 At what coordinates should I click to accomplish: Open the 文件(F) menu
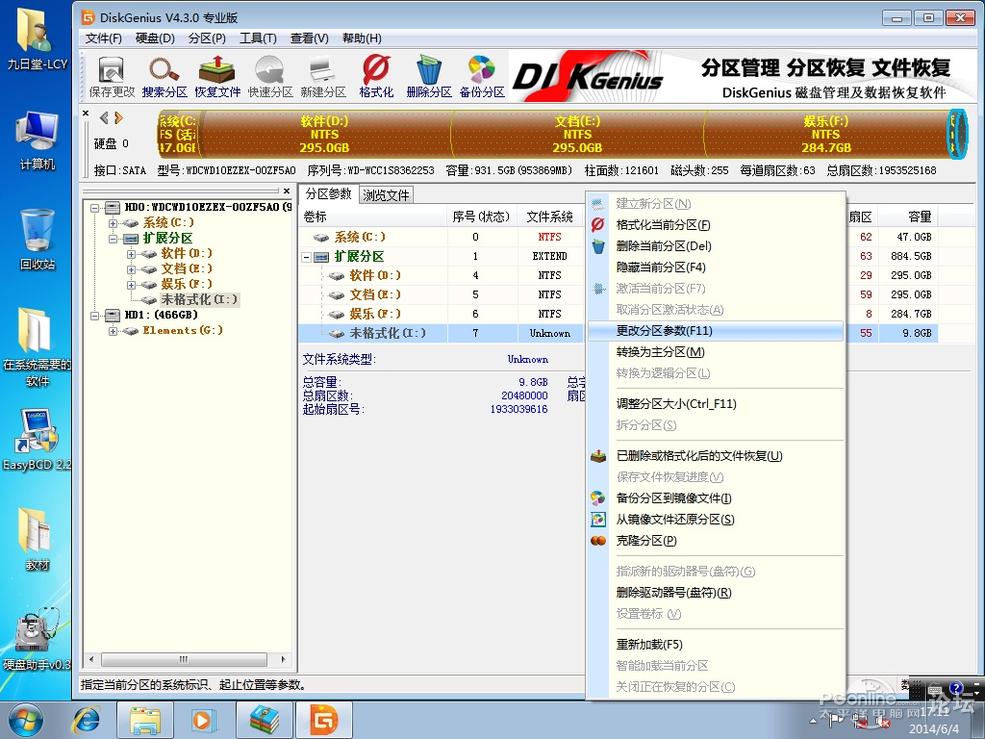pos(104,38)
